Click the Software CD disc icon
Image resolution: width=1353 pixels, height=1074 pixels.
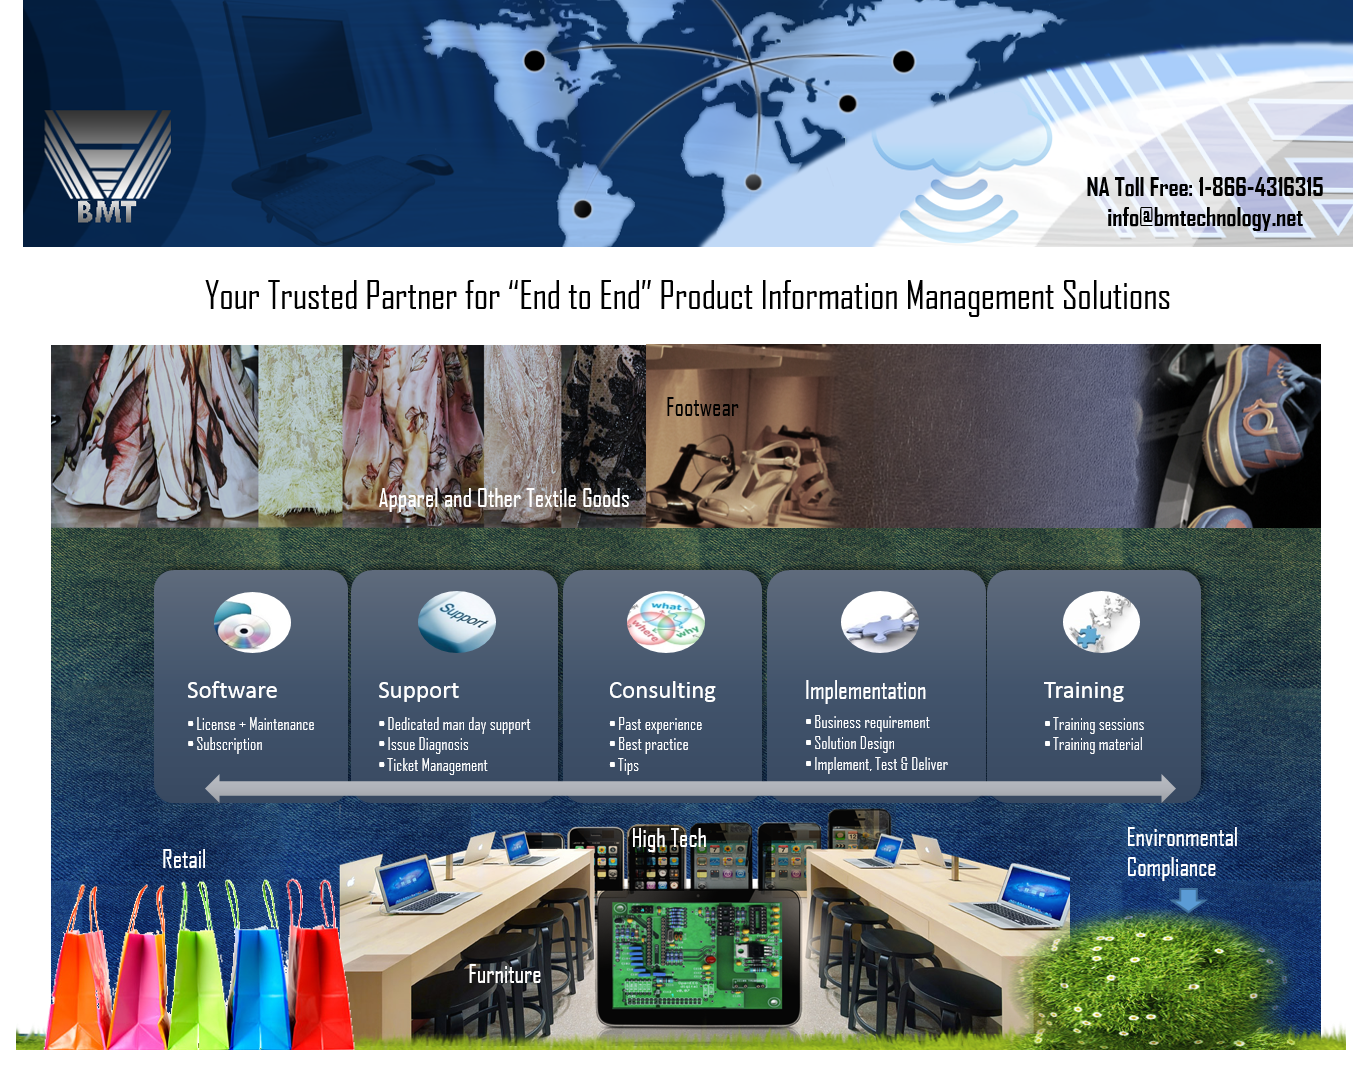click(x=252, y=623)
